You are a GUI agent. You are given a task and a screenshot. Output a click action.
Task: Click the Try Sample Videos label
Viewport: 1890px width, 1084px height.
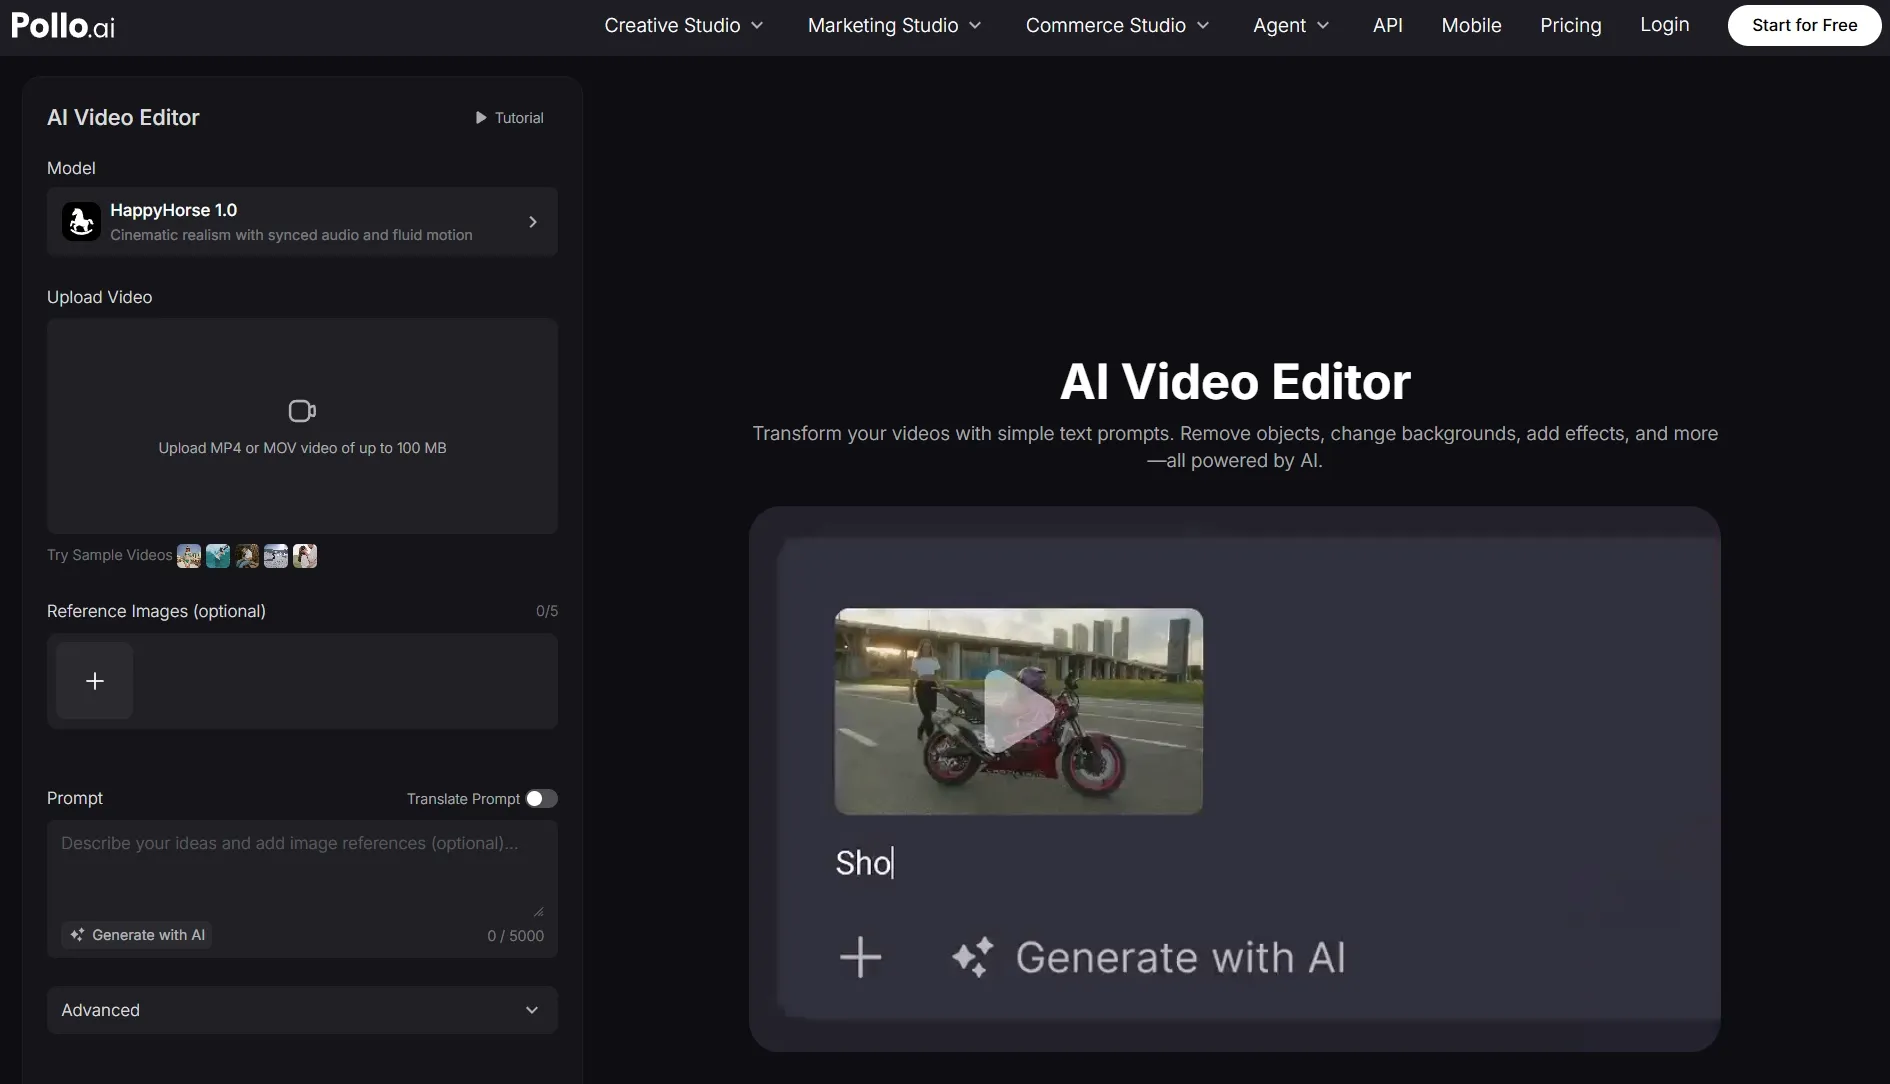(x=110, y=555)
